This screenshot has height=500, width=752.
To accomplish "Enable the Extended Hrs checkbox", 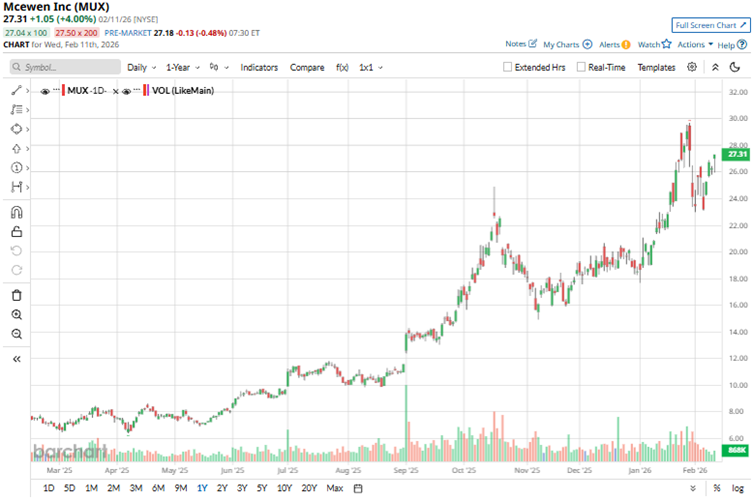I will pyautogui.click(x=507, y=67).
